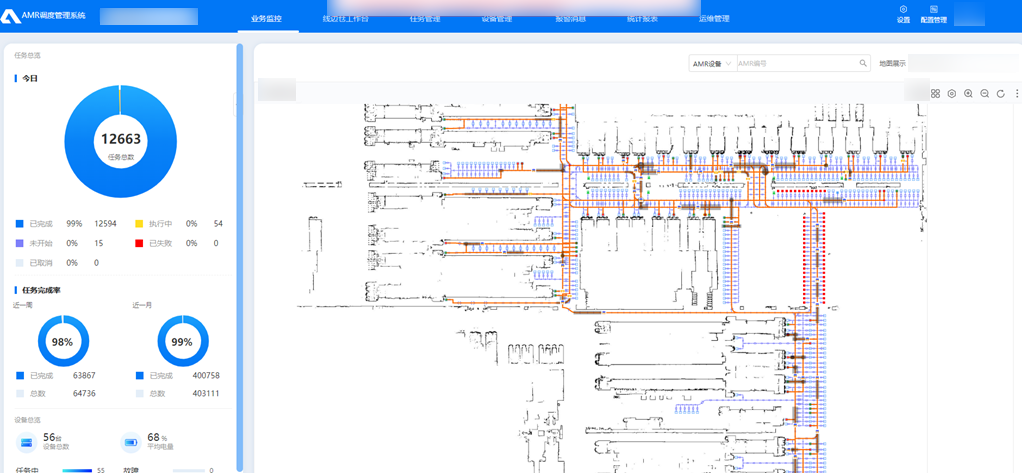Refresh the map view

1000,94
